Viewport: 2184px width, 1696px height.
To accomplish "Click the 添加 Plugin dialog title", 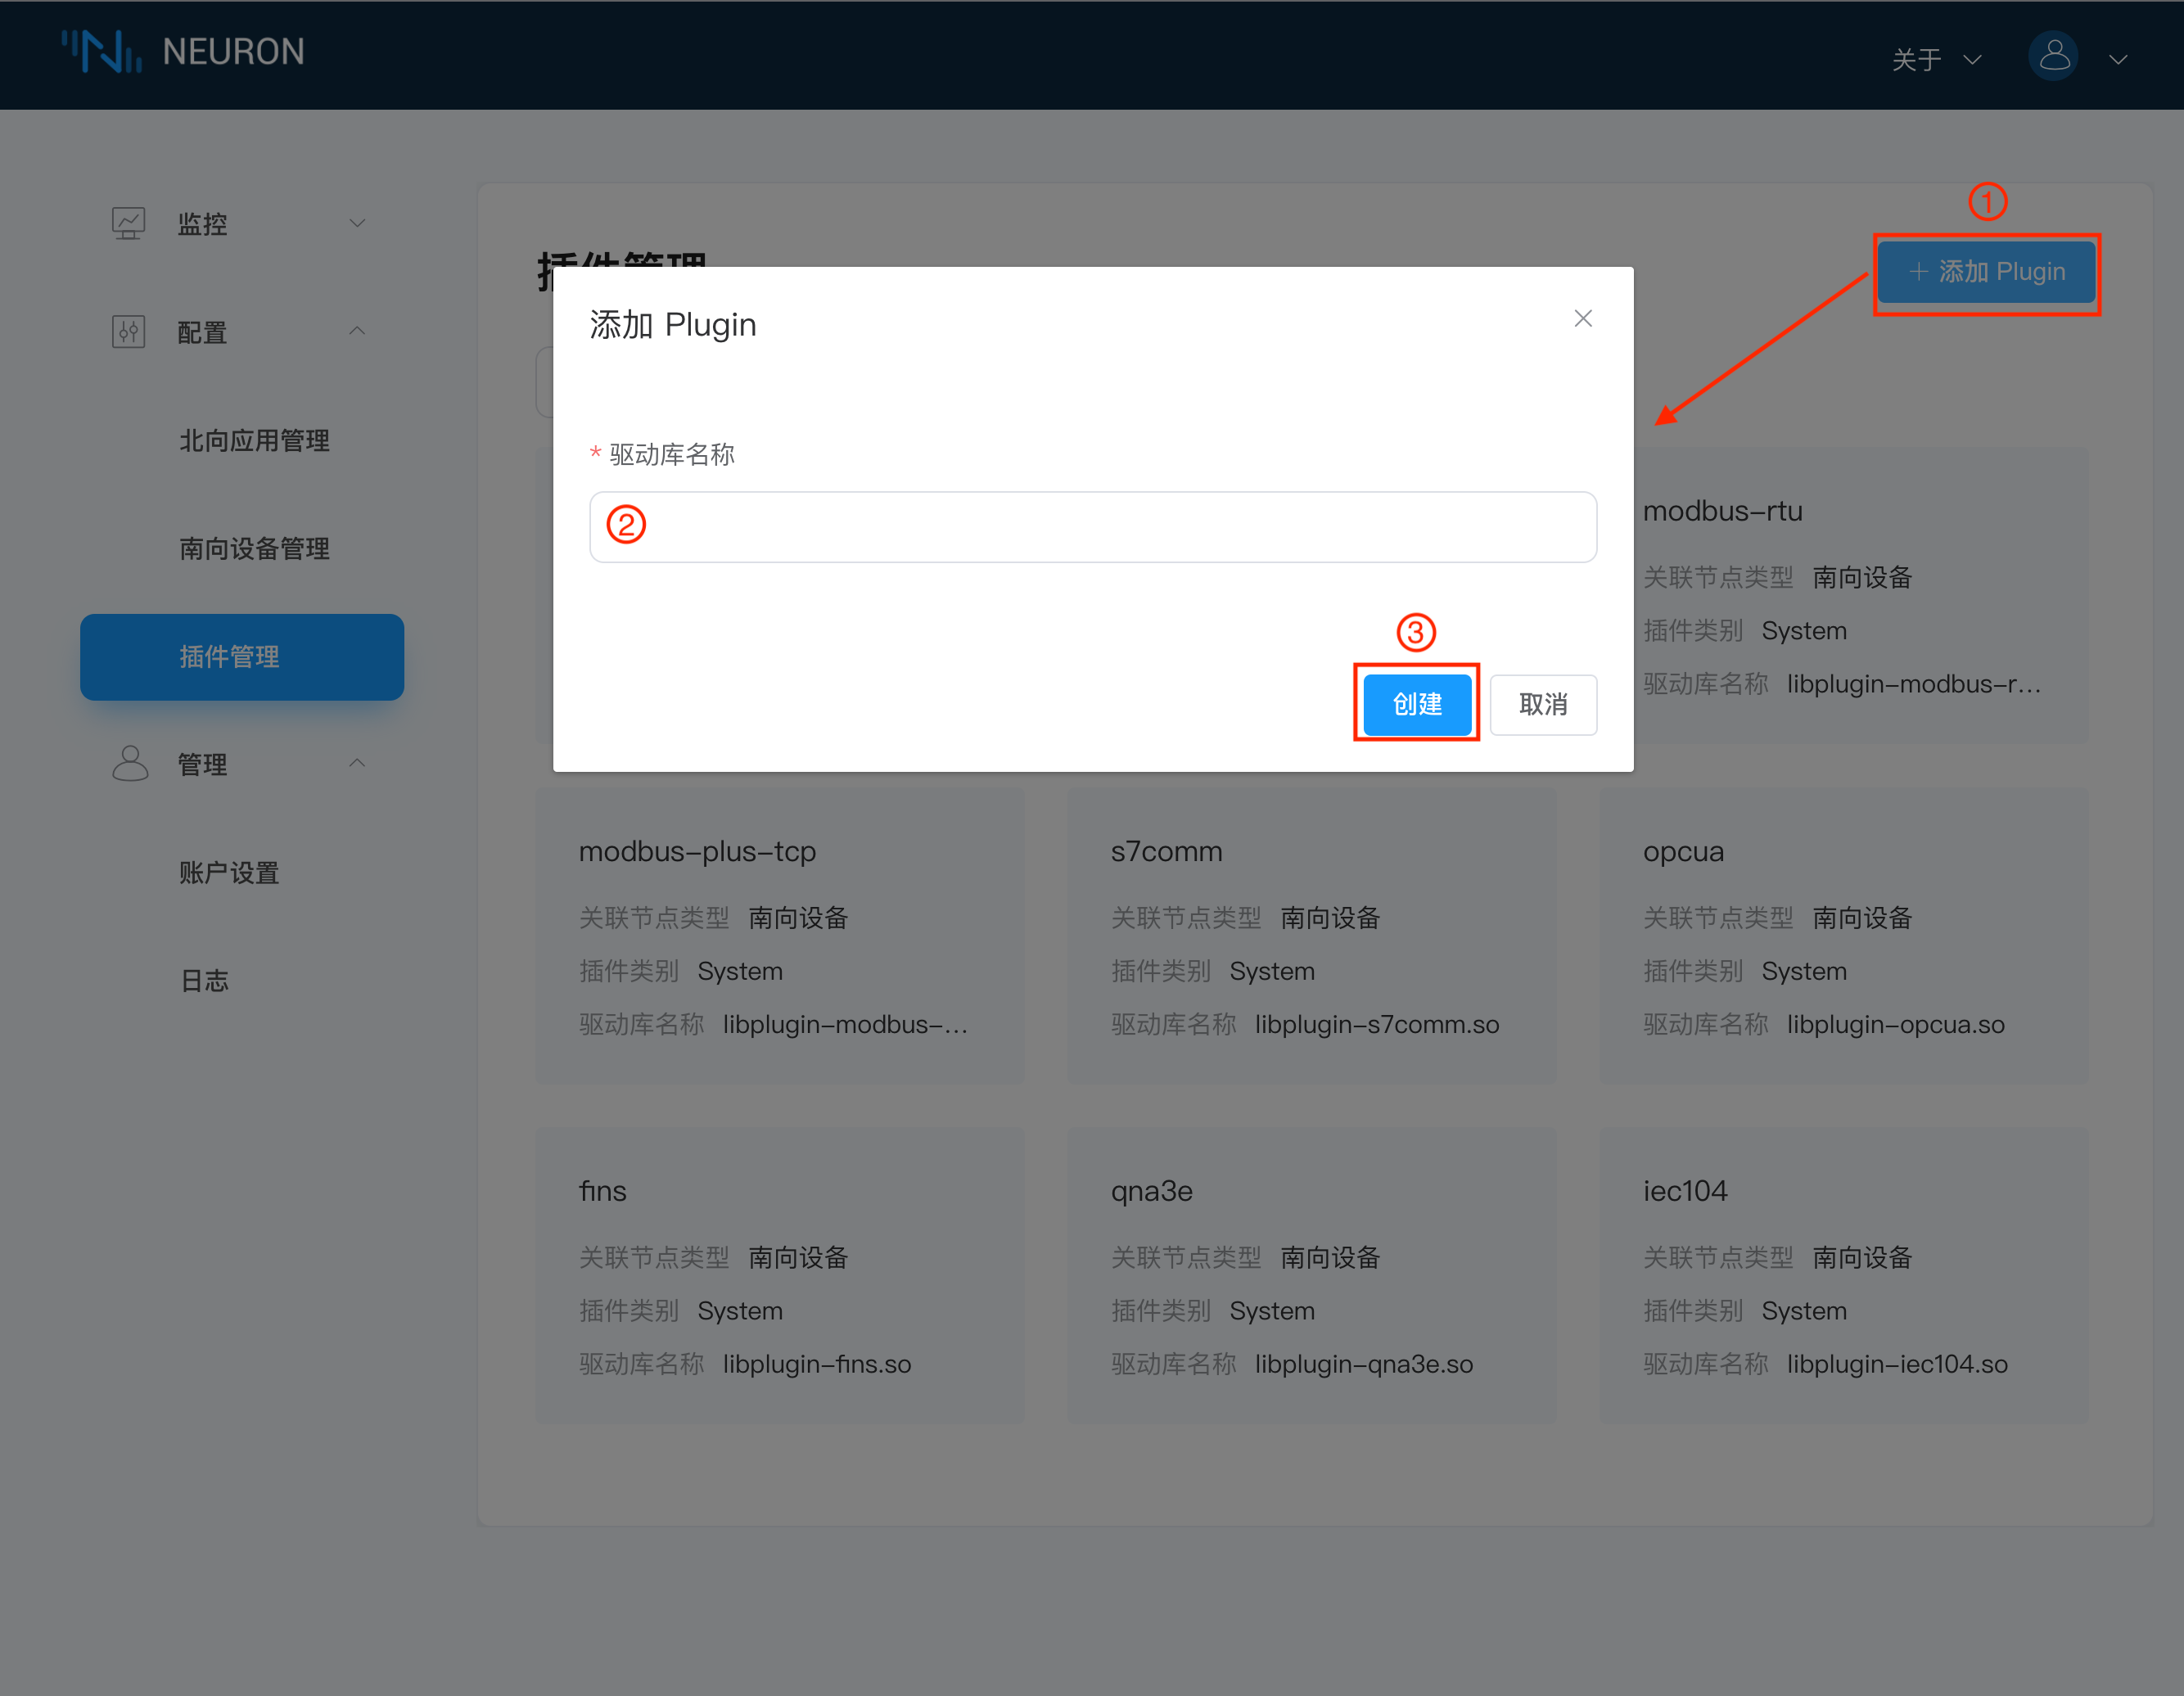I will (672, 324).
